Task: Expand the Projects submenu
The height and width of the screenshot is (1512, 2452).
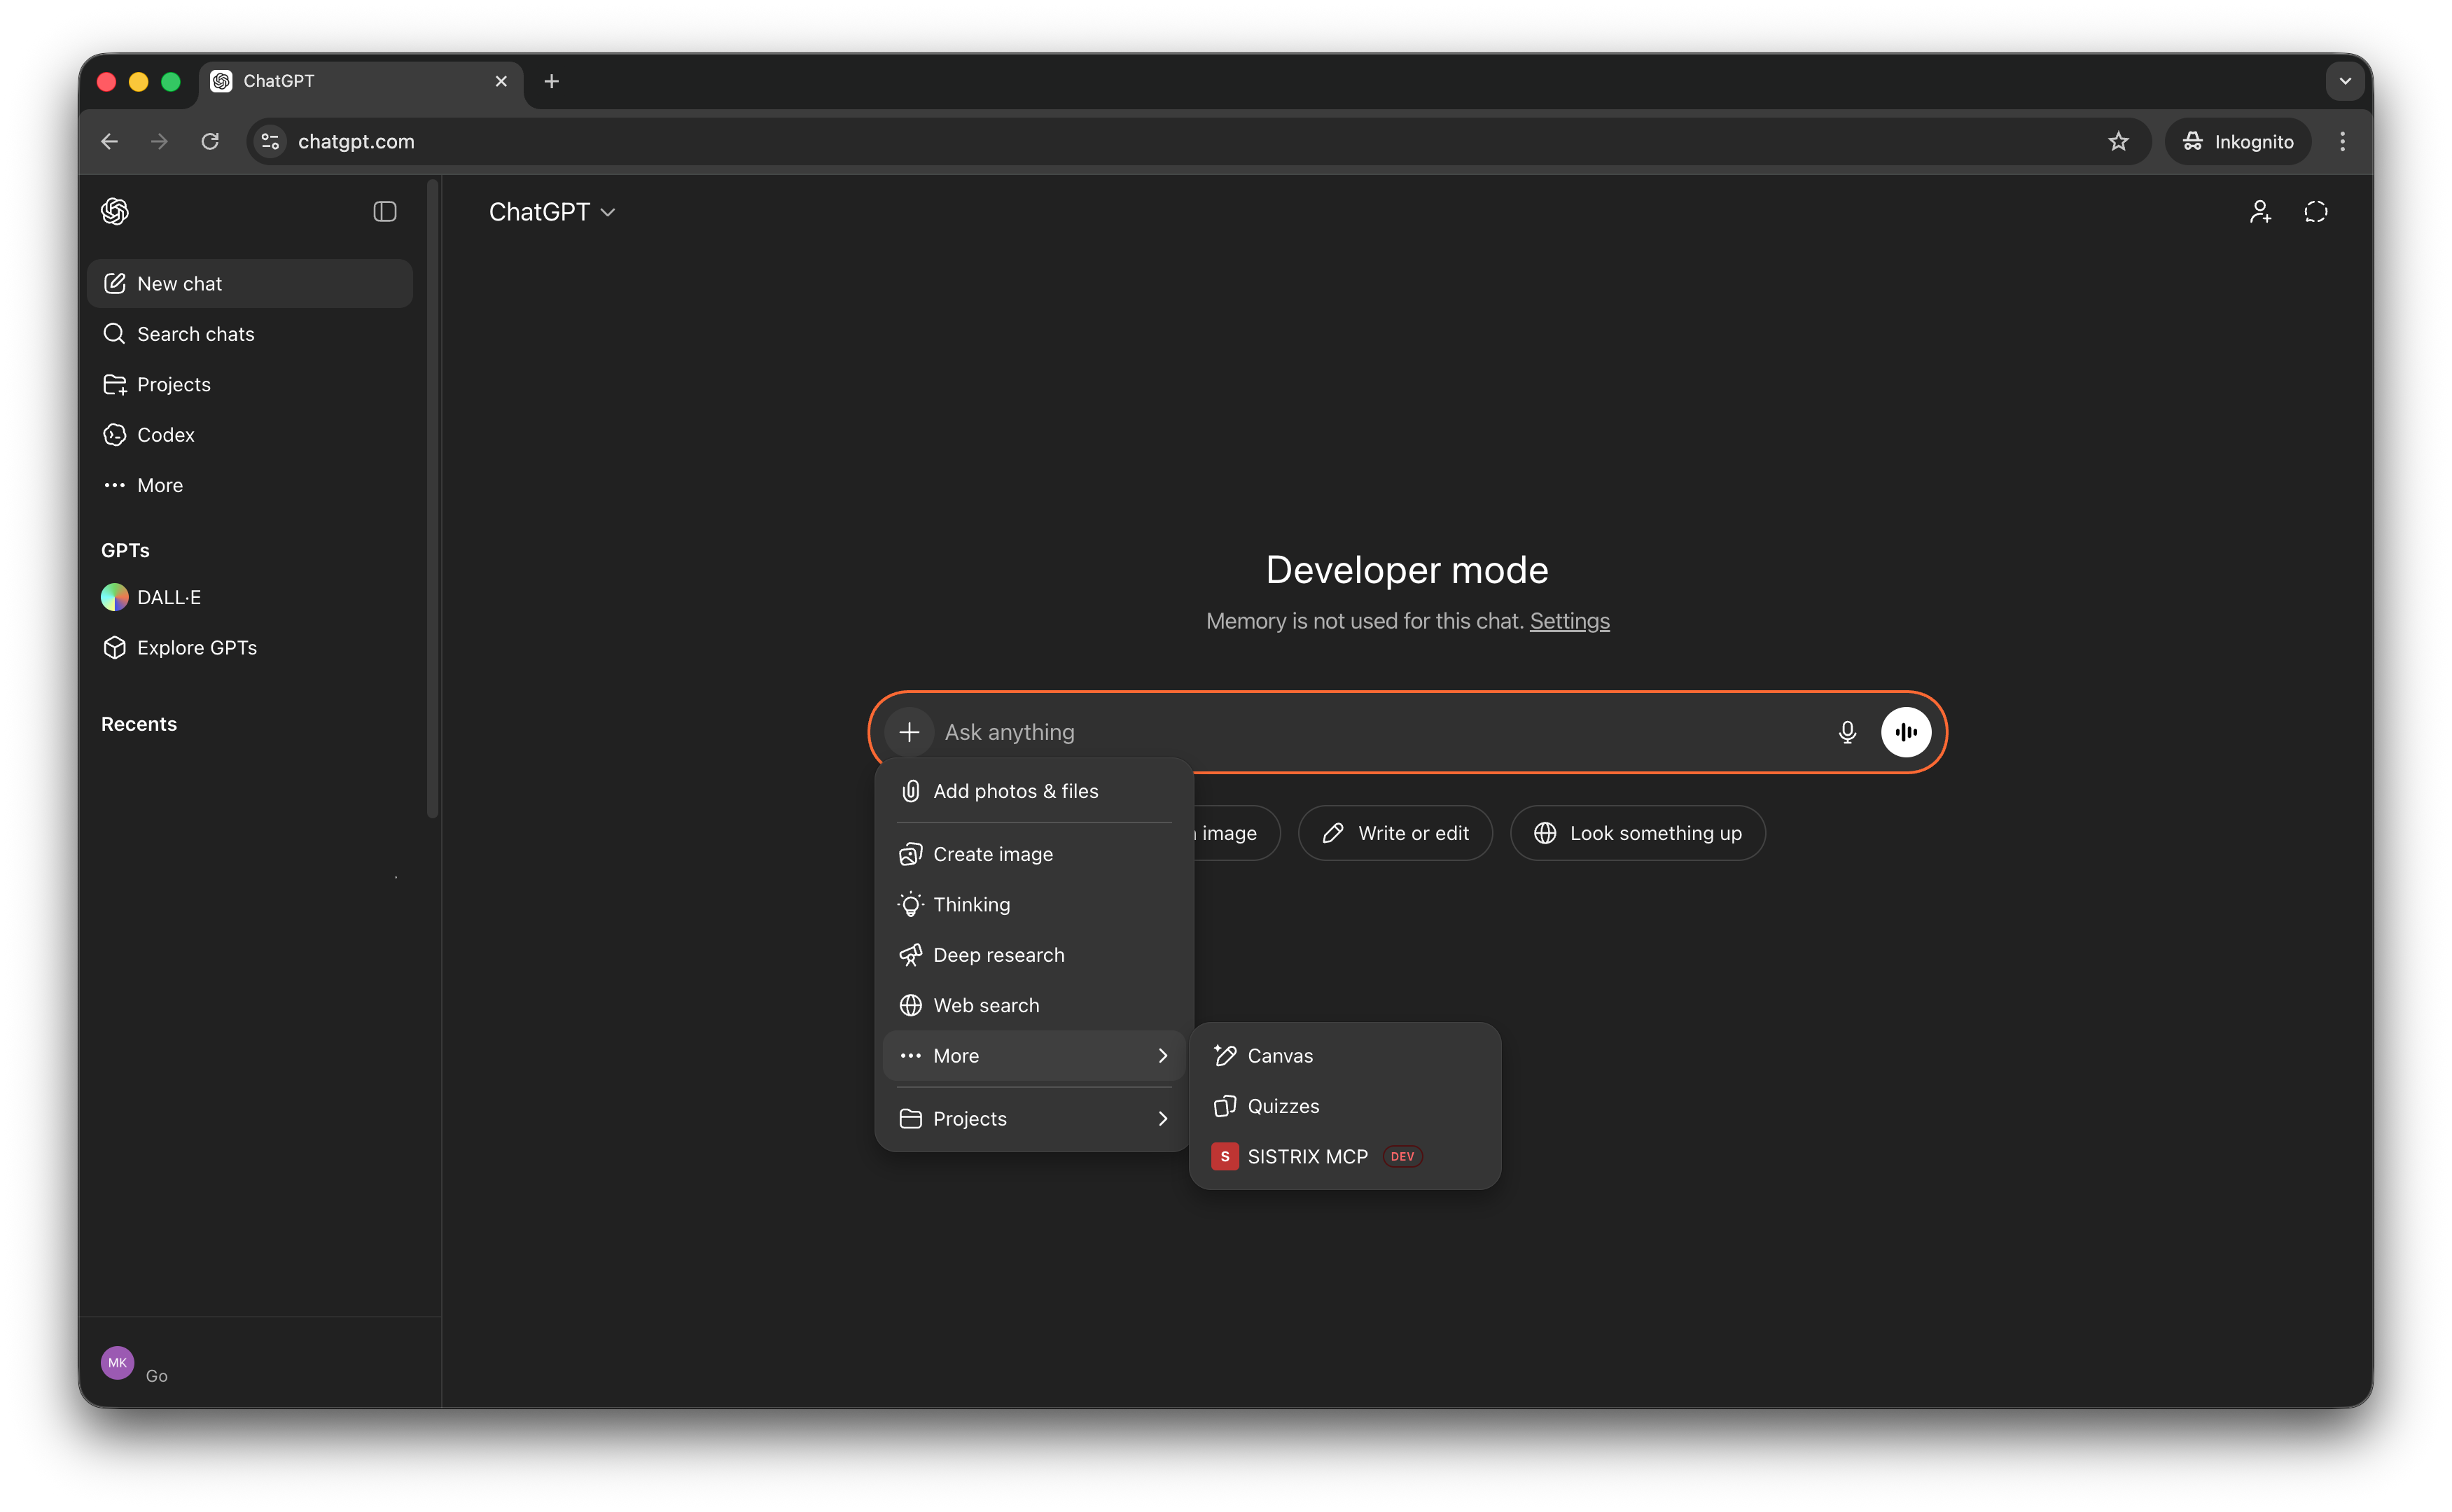Action: click(1033, 1118)
